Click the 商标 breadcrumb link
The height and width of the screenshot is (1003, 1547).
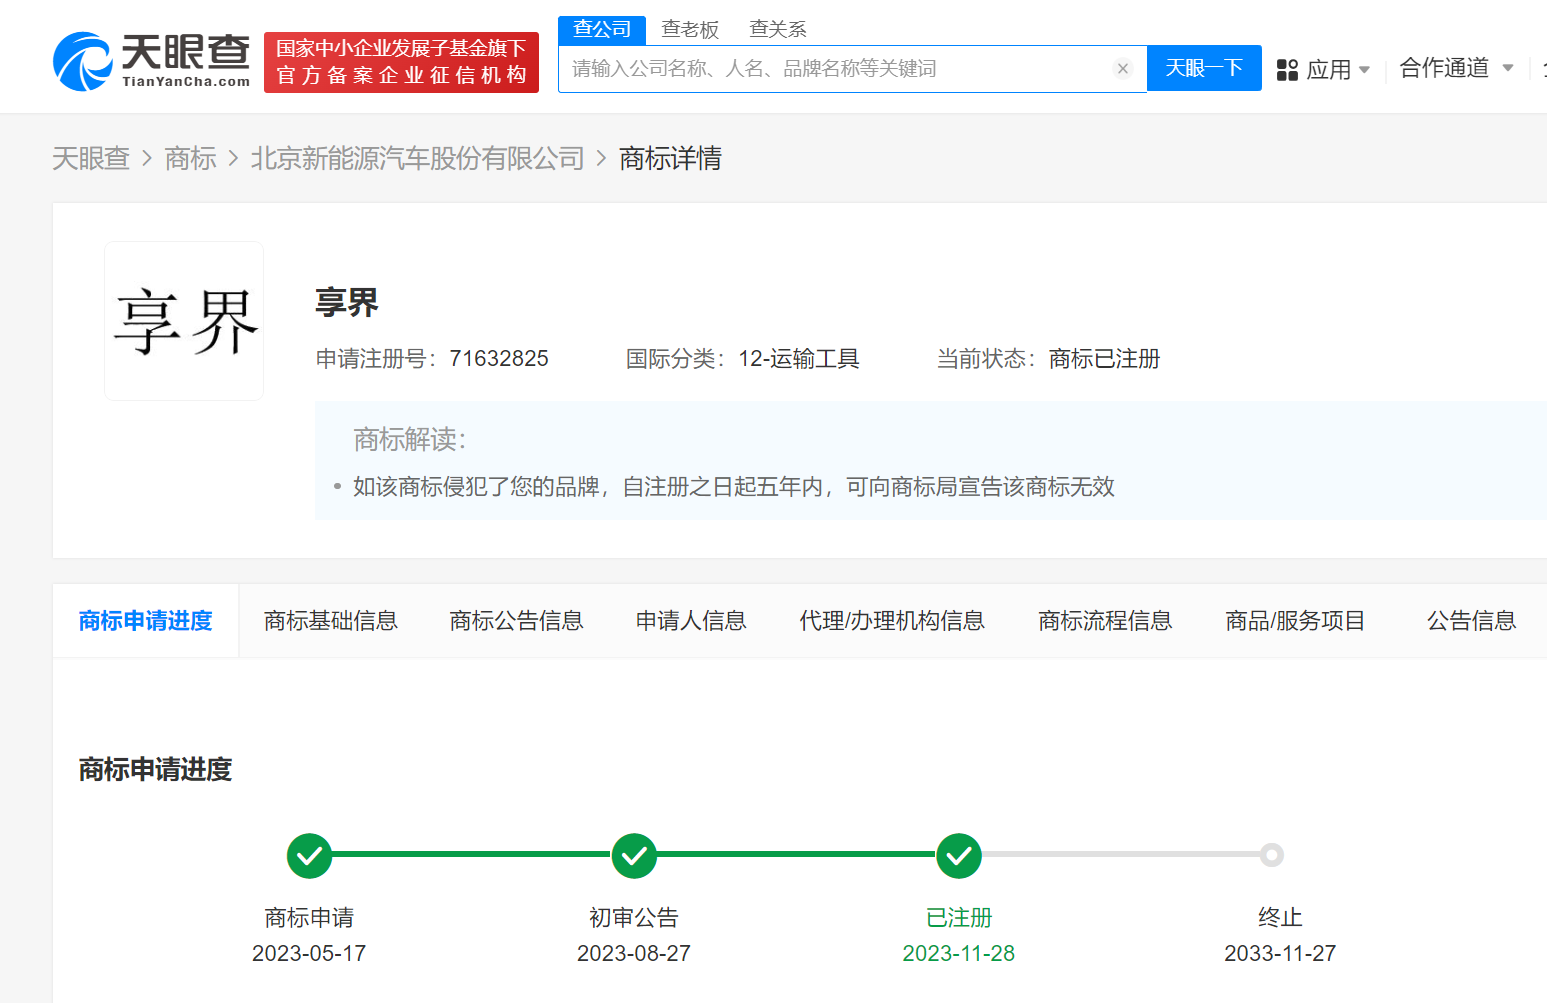(x=190, y=158)
